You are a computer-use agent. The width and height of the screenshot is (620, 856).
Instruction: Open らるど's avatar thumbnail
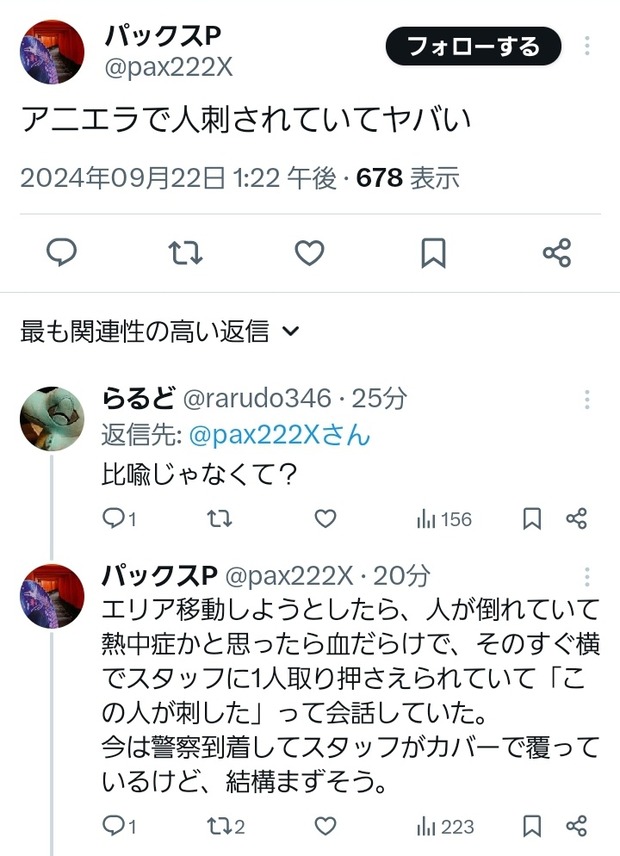click(x=52, y=418)
